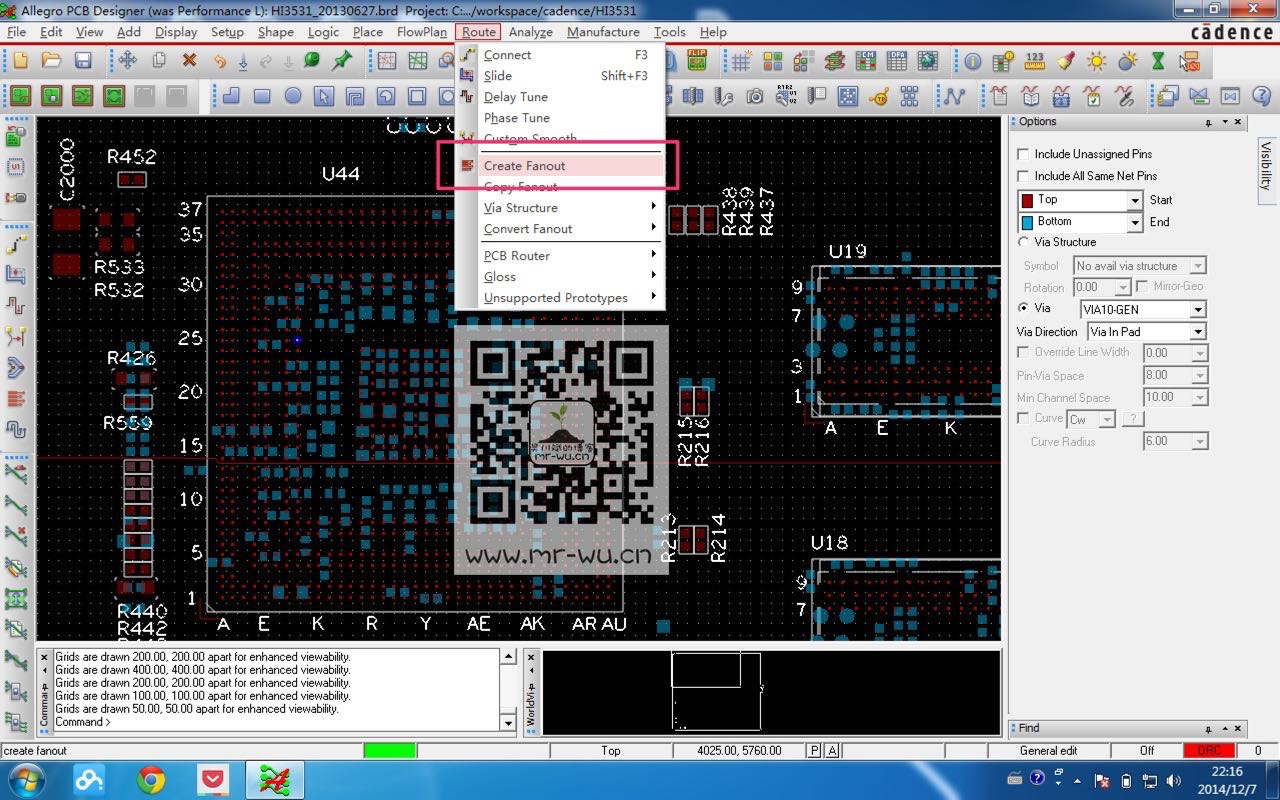Click the New file icon
Screen dimensions: 1280x800
[20, 61]
